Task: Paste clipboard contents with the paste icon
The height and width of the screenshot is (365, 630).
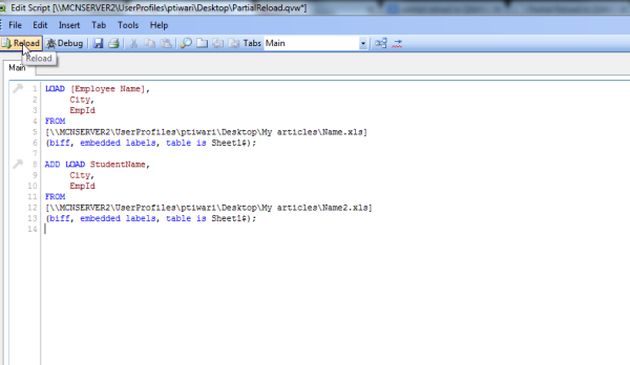Action: [x=166, y=43]
